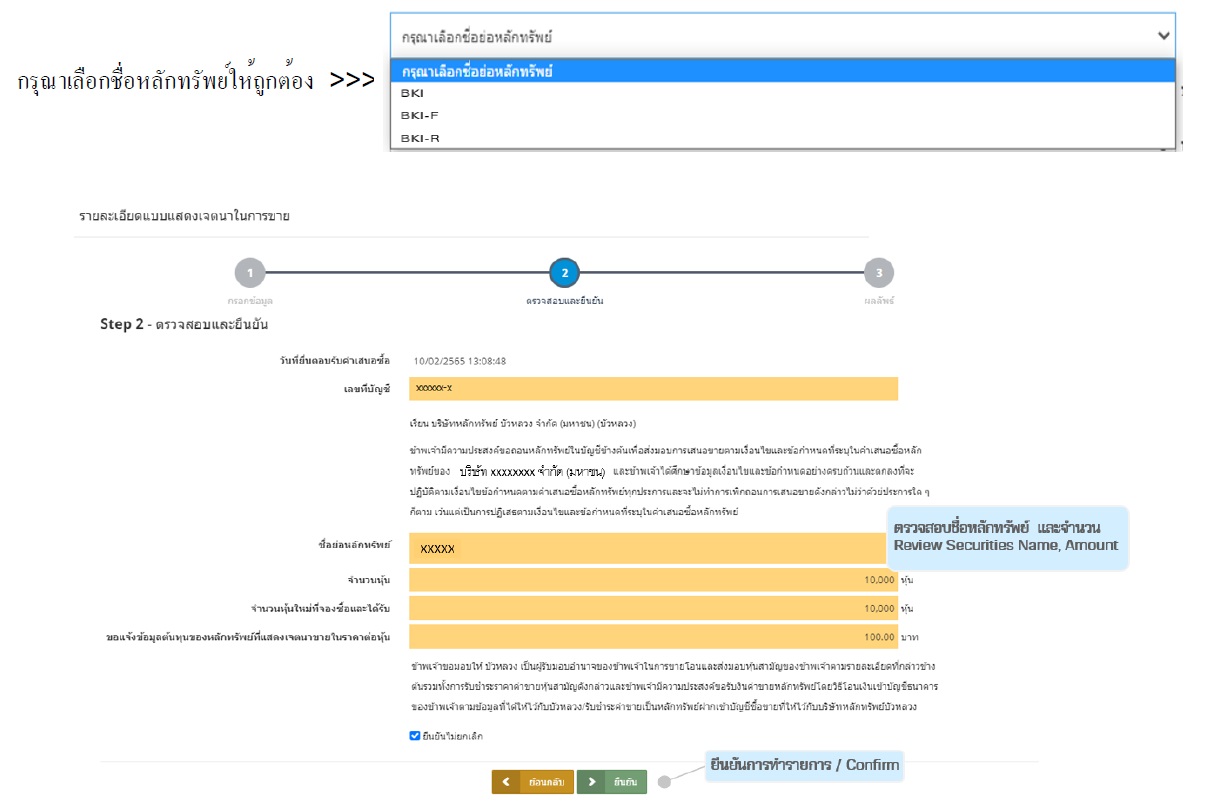Click the account number field xxxxxx-x
The height and width of the screenshot is (810, 1206).
653,388
